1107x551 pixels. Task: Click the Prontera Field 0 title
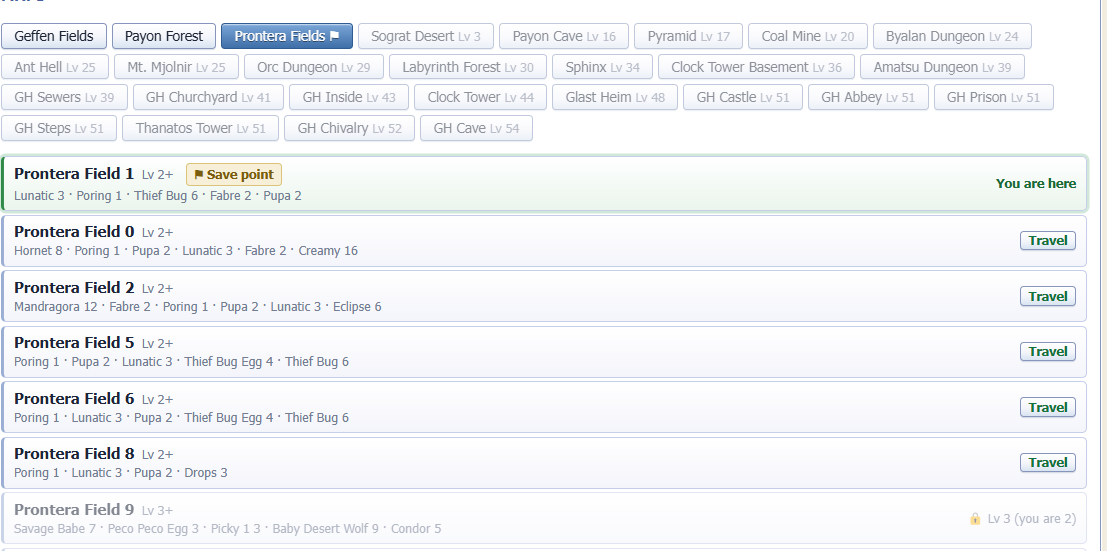click(74, 232)
